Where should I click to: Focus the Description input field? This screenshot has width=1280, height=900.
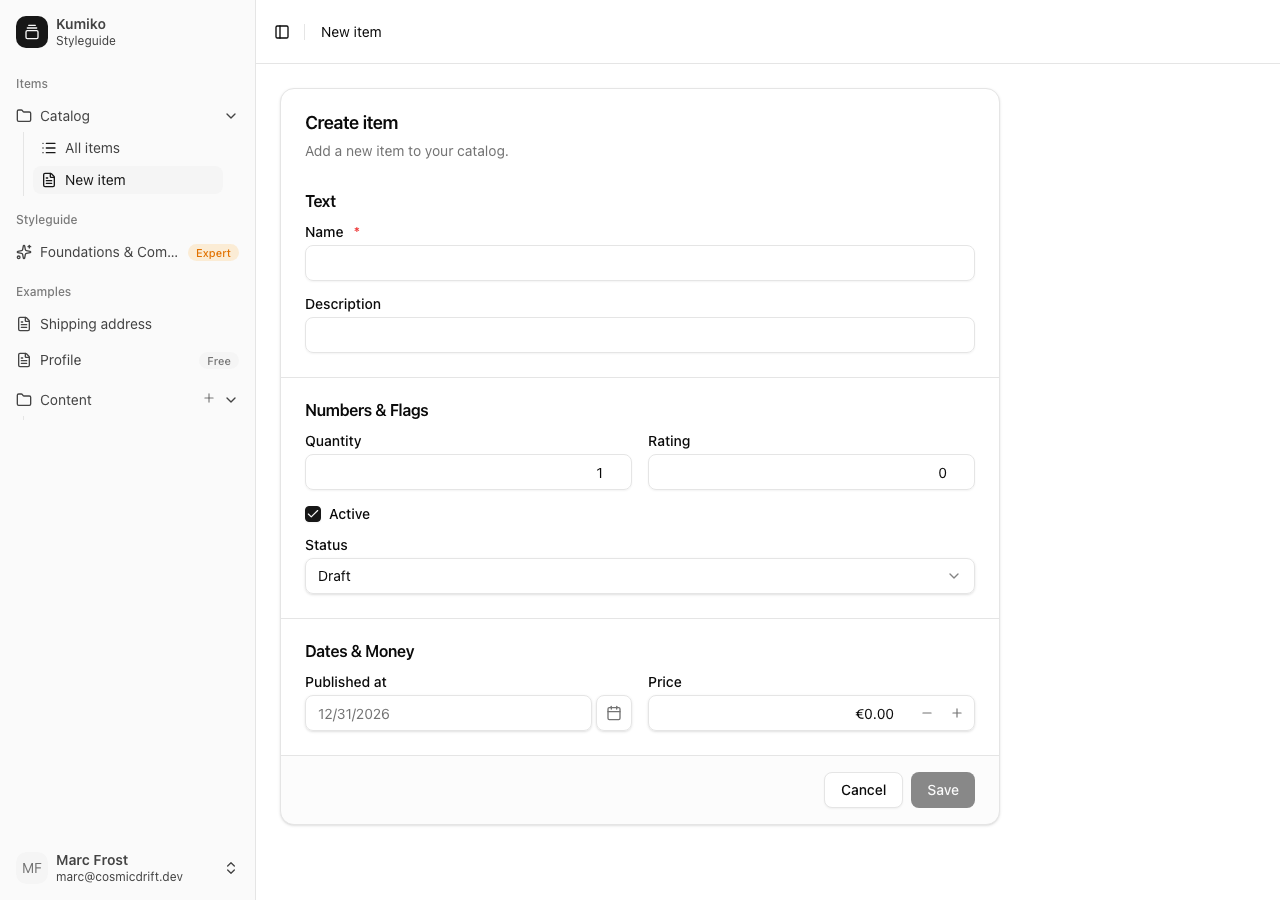(x=640, y=335)
